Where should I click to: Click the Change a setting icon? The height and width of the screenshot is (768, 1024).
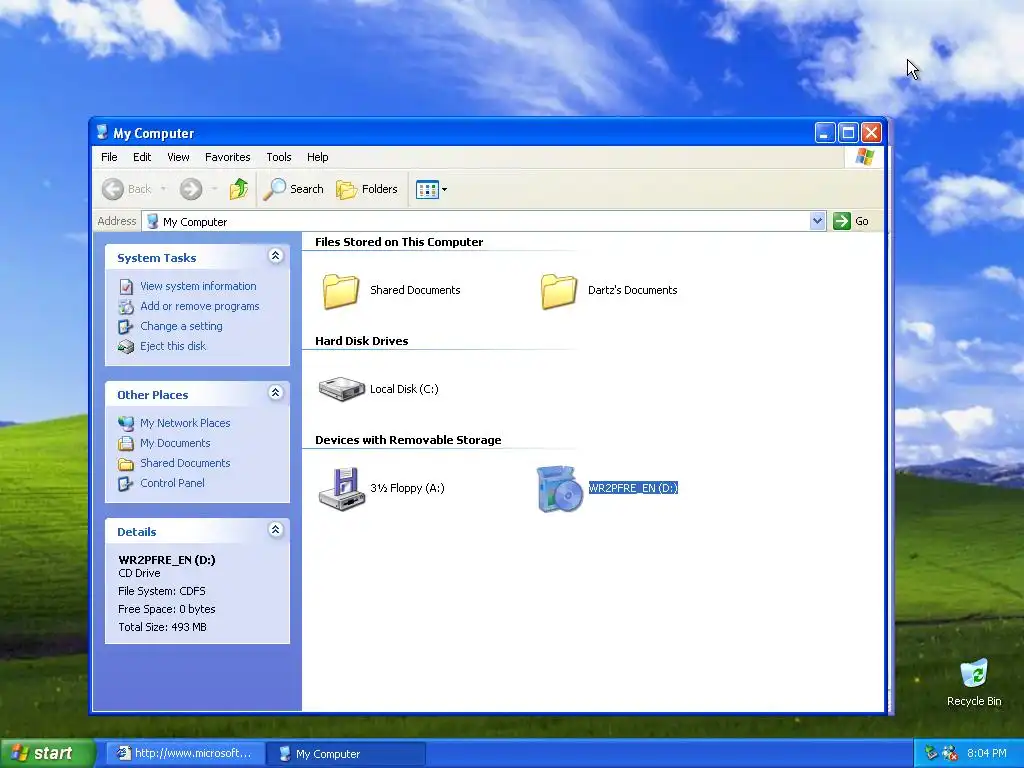tap(126, 326)
